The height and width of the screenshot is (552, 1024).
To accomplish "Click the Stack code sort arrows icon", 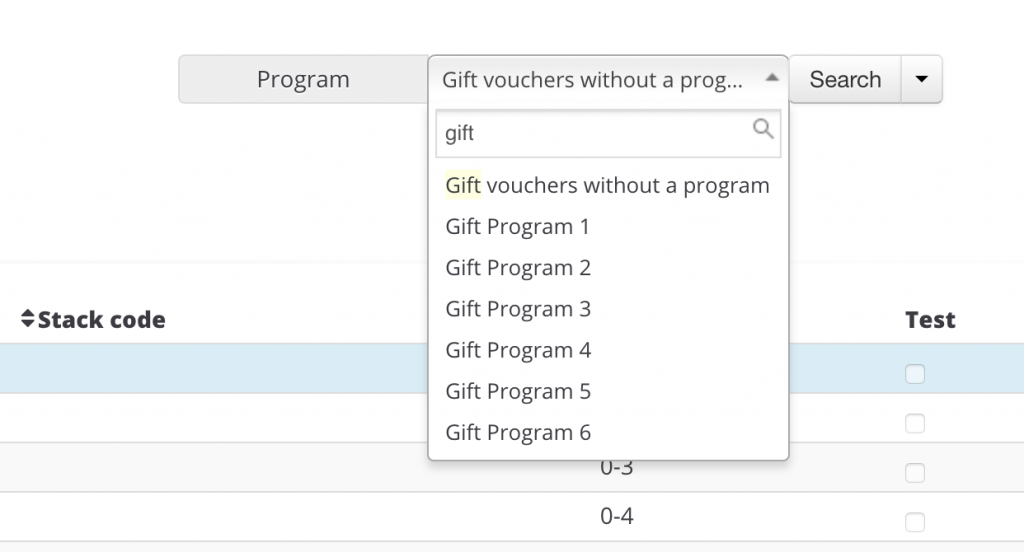I will pyautogui.click(x=27, y=320).
